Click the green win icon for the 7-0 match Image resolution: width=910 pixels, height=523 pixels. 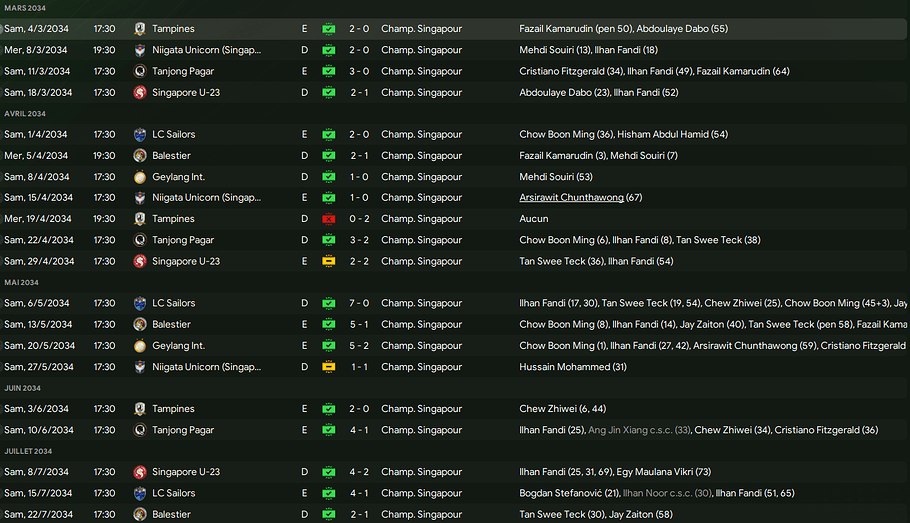point(328,303)
